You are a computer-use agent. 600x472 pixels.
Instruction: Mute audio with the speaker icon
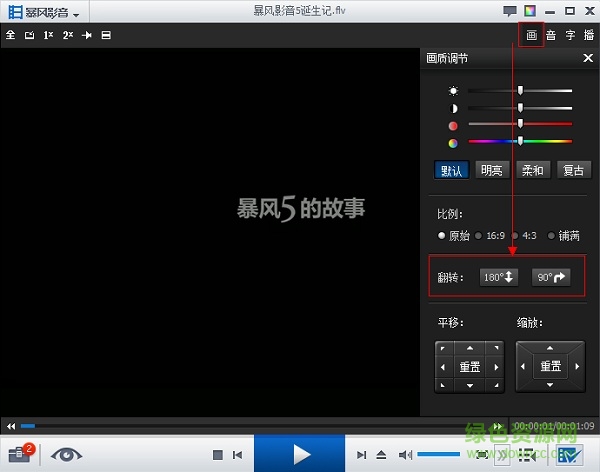tap(406, 455)
